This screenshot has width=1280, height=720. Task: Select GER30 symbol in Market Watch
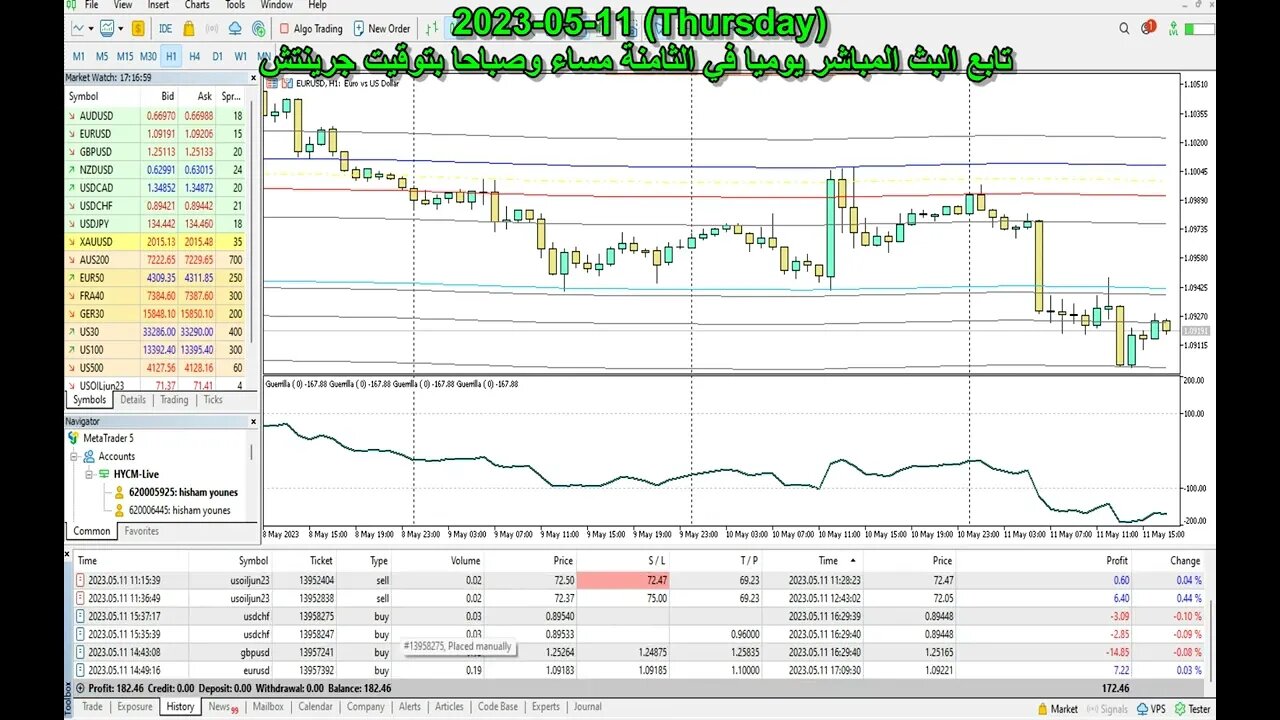tap(155, 313)
